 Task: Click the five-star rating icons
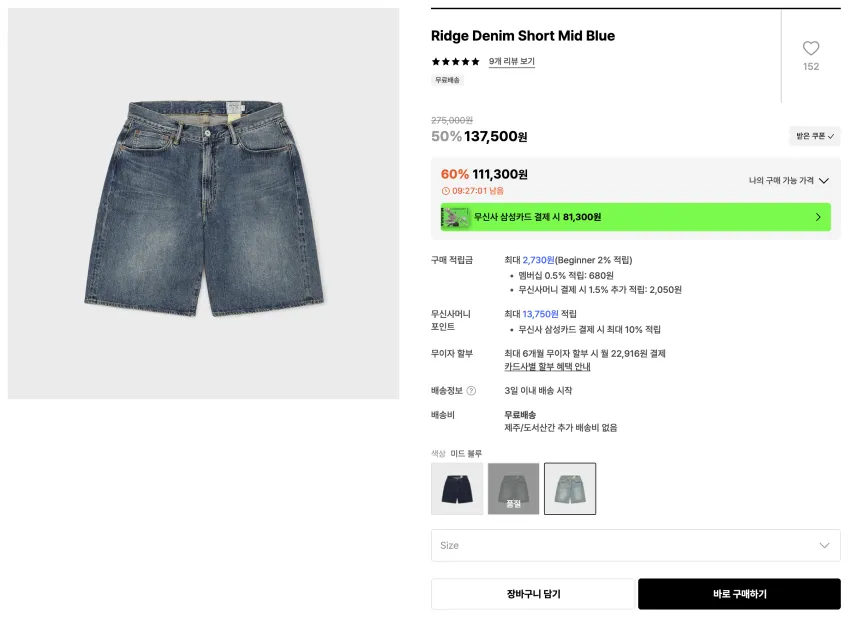(455, 62)
